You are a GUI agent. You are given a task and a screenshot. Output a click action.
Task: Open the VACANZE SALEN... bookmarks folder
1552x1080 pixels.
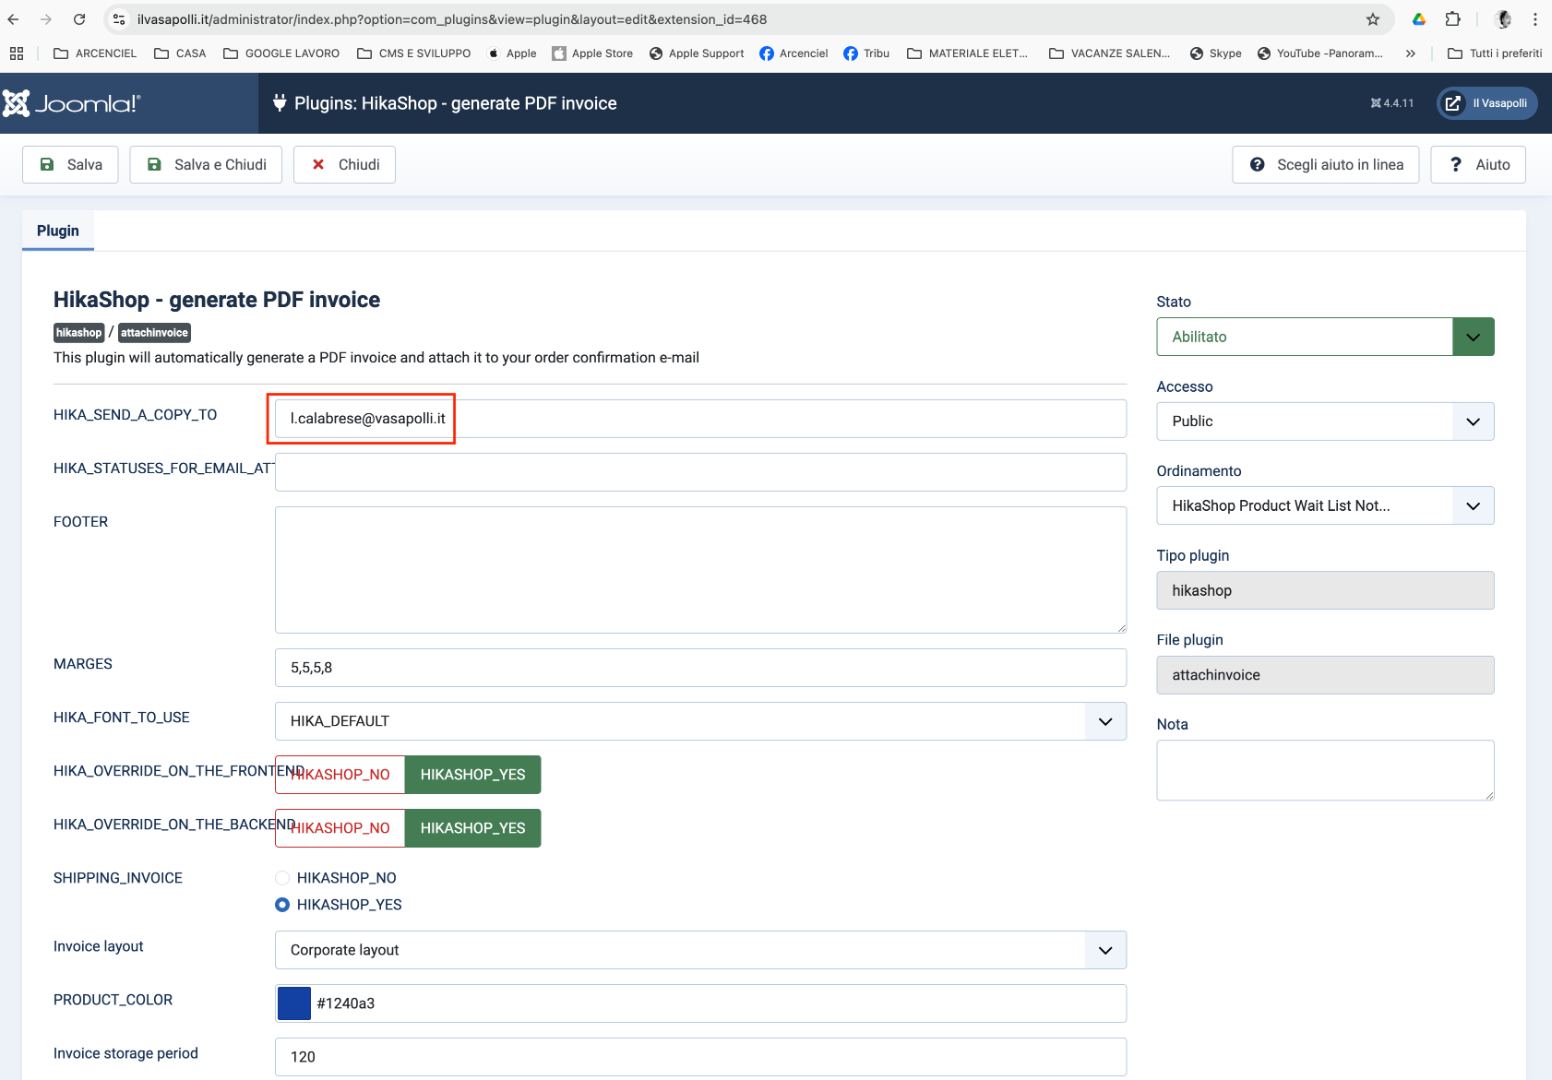coord(1110,53)
